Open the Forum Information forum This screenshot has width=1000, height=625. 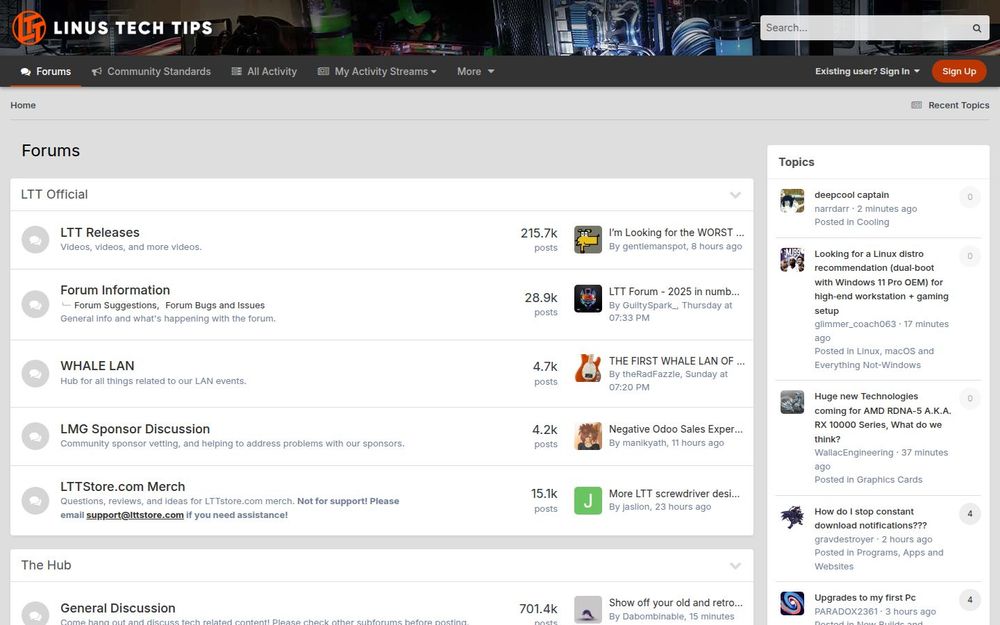[x=115, y=290]
